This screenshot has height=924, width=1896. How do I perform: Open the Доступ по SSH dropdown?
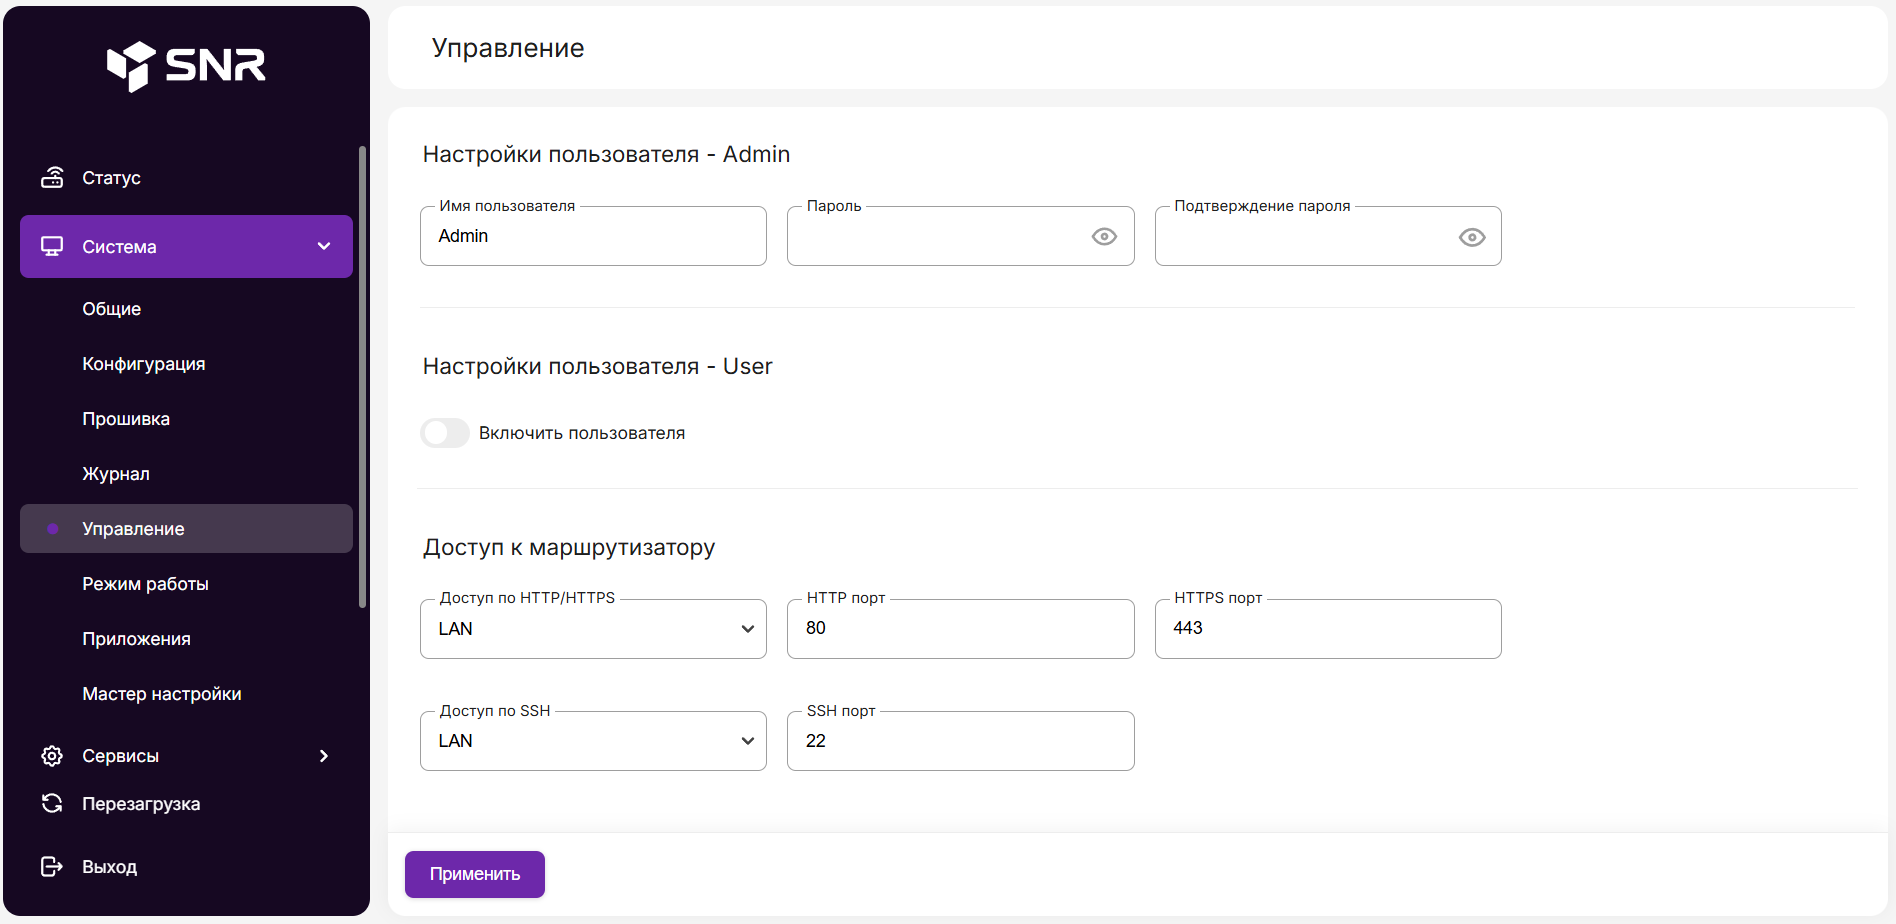tap(593, 741)
